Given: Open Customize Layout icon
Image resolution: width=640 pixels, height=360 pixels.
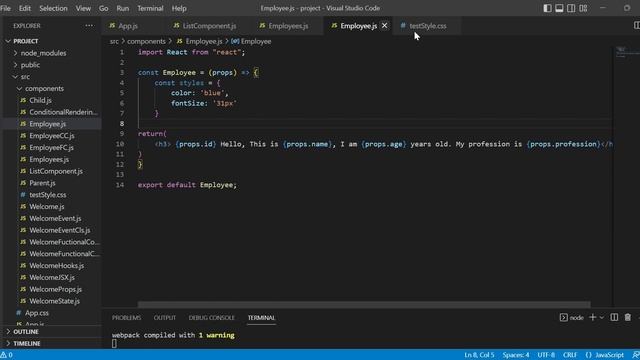Looking at the screenshot, I should (583, 8).
